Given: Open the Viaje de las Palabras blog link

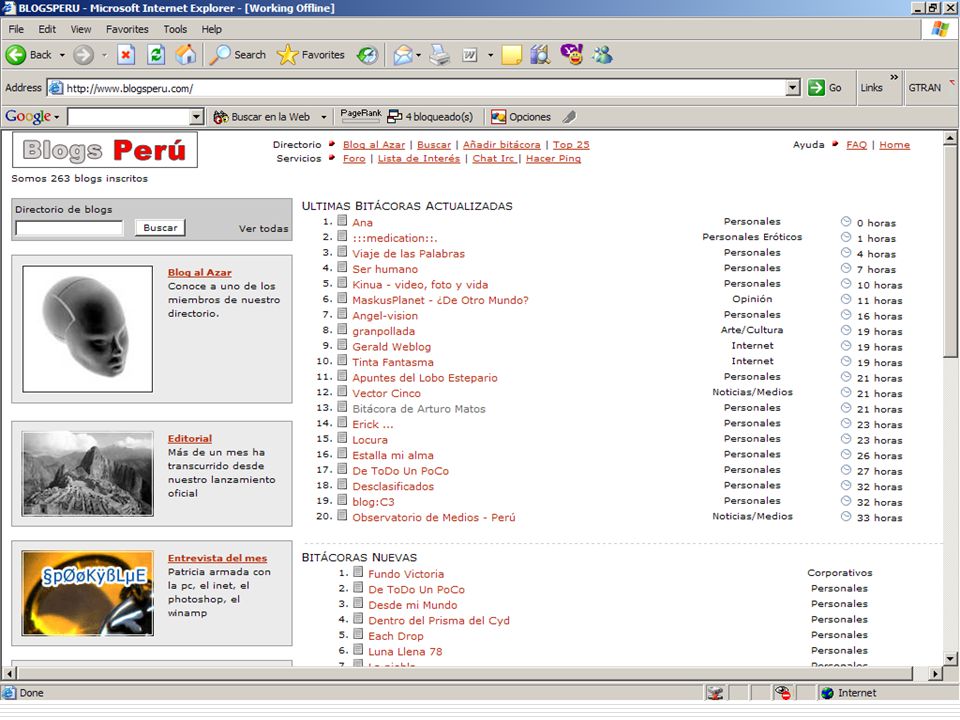Looking at the screenshot, I should (408, 253).
